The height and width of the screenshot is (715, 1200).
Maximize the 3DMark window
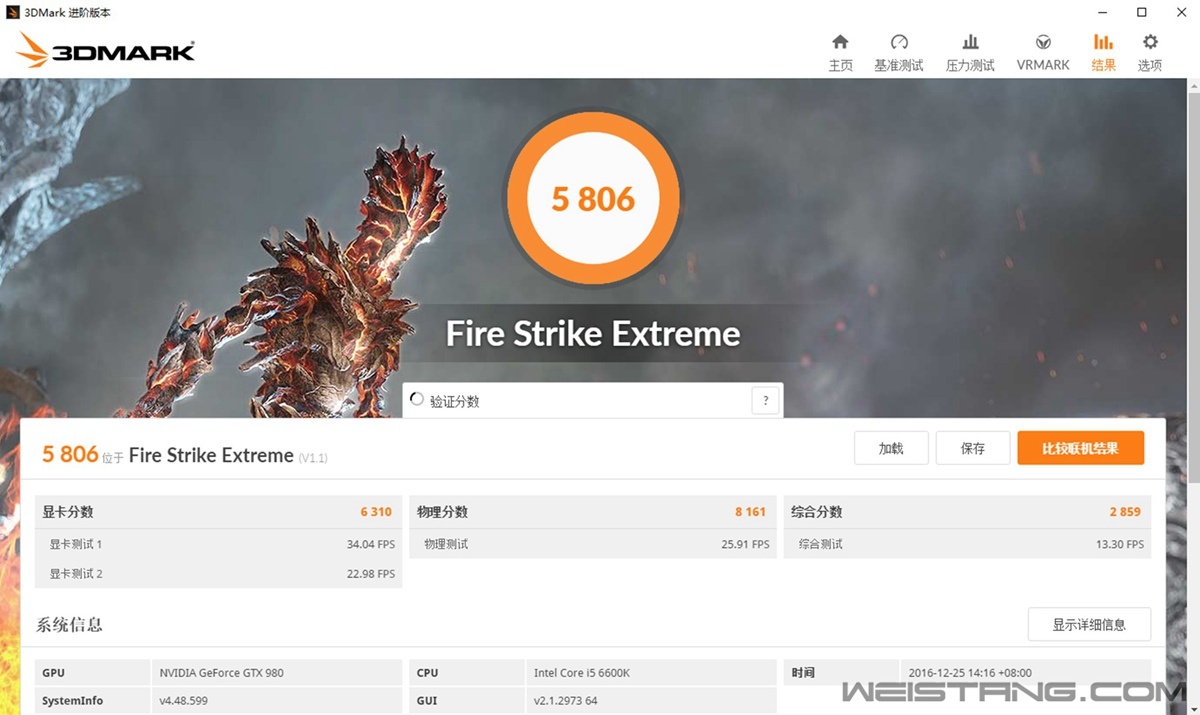pyautogui.click(x=1142, y=13)
